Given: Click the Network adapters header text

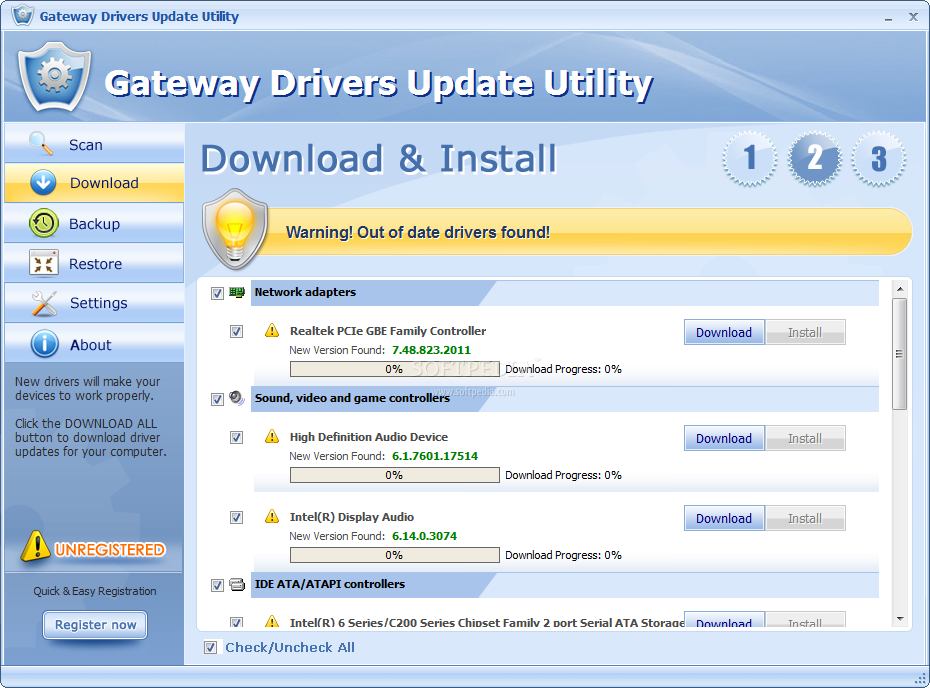Looking at the screenshot, I should coord(305,292).
